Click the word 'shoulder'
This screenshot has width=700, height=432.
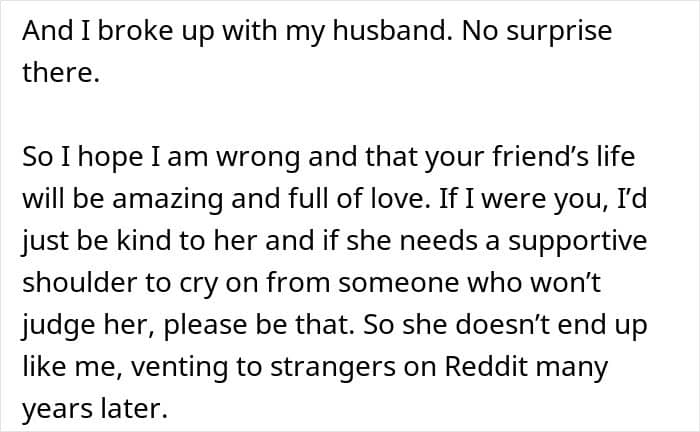click(82, 284)
